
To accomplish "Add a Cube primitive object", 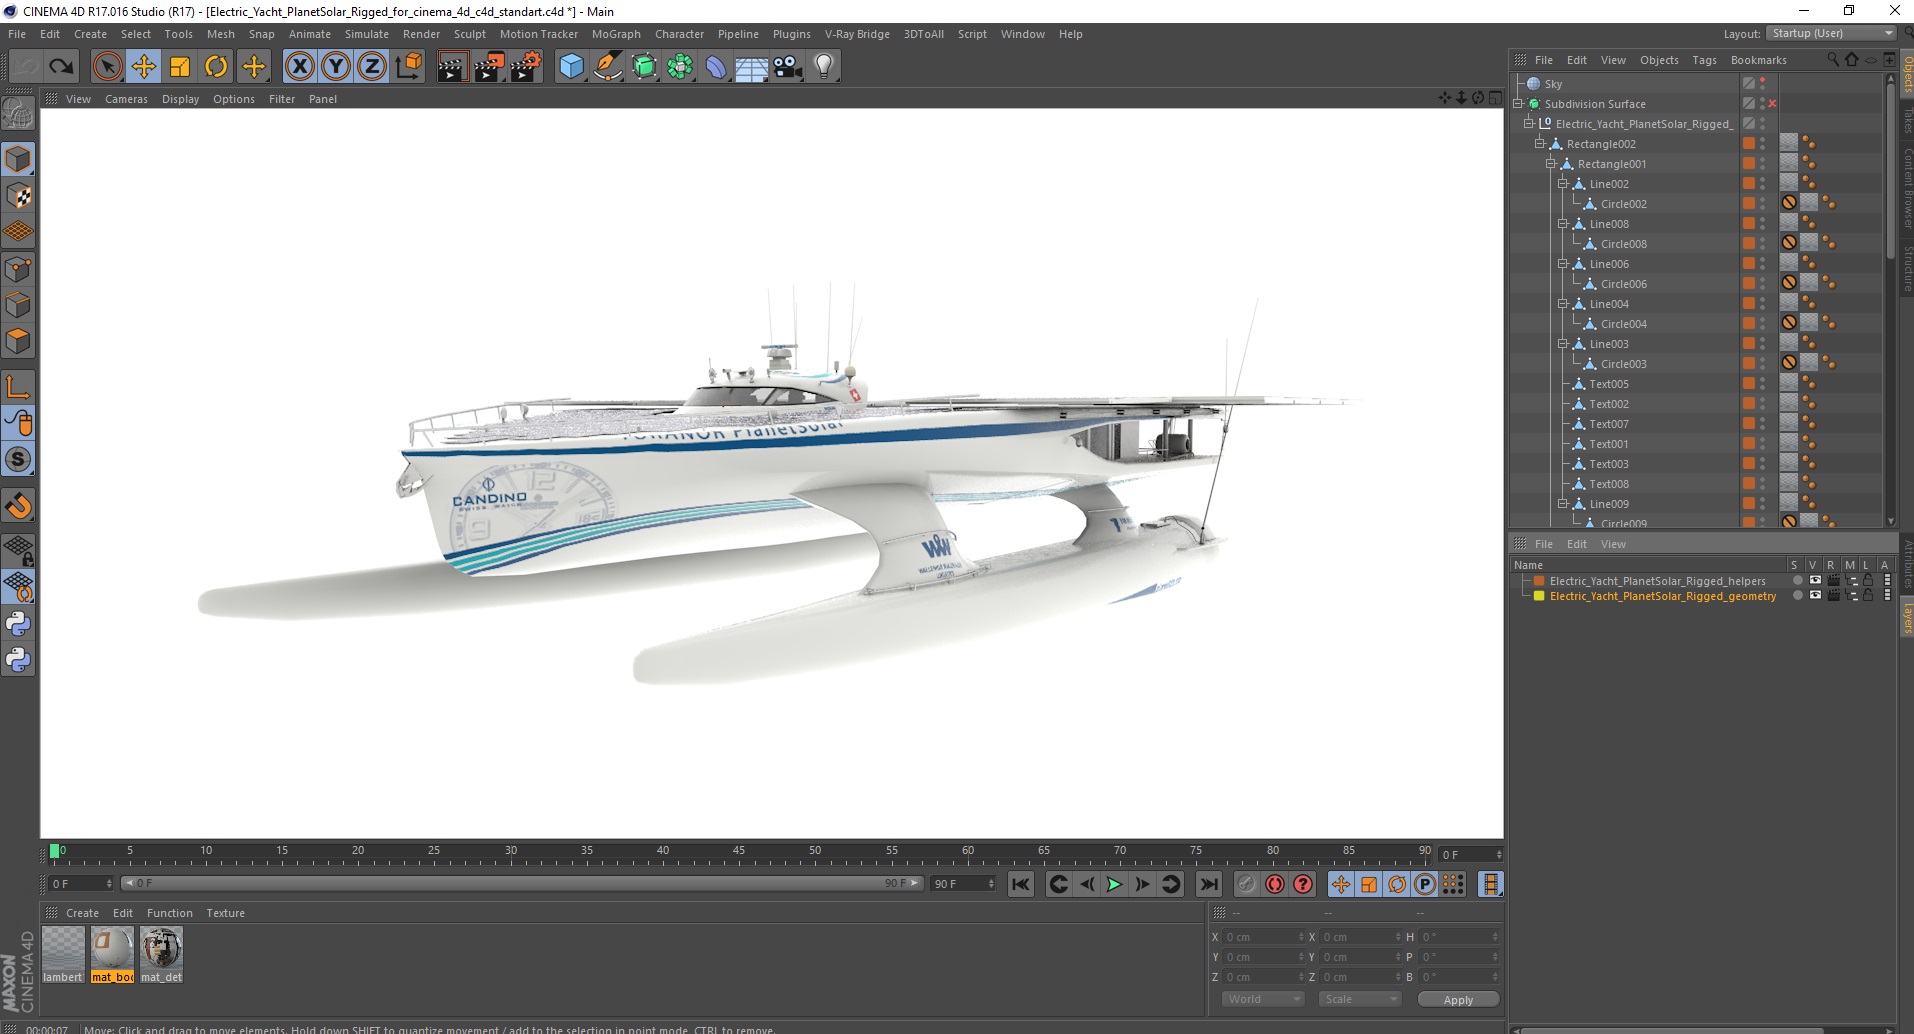I will tap(571, 67).
